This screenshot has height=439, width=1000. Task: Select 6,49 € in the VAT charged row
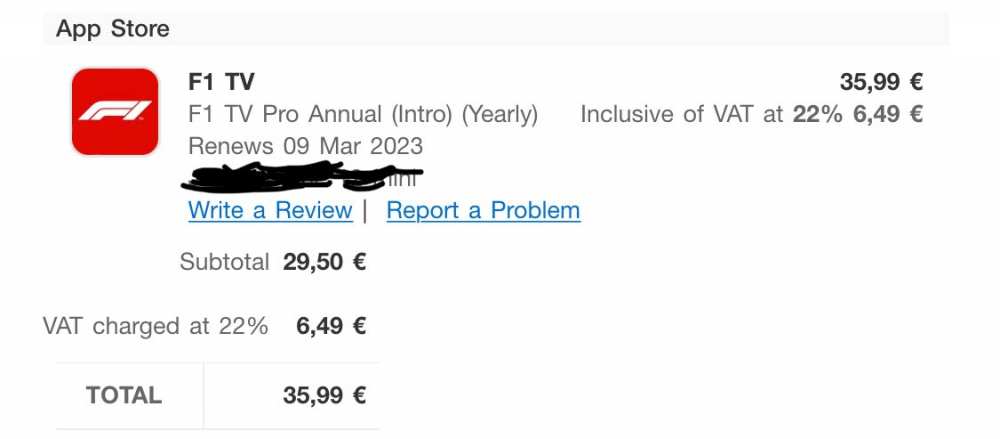tap(331, 325)
